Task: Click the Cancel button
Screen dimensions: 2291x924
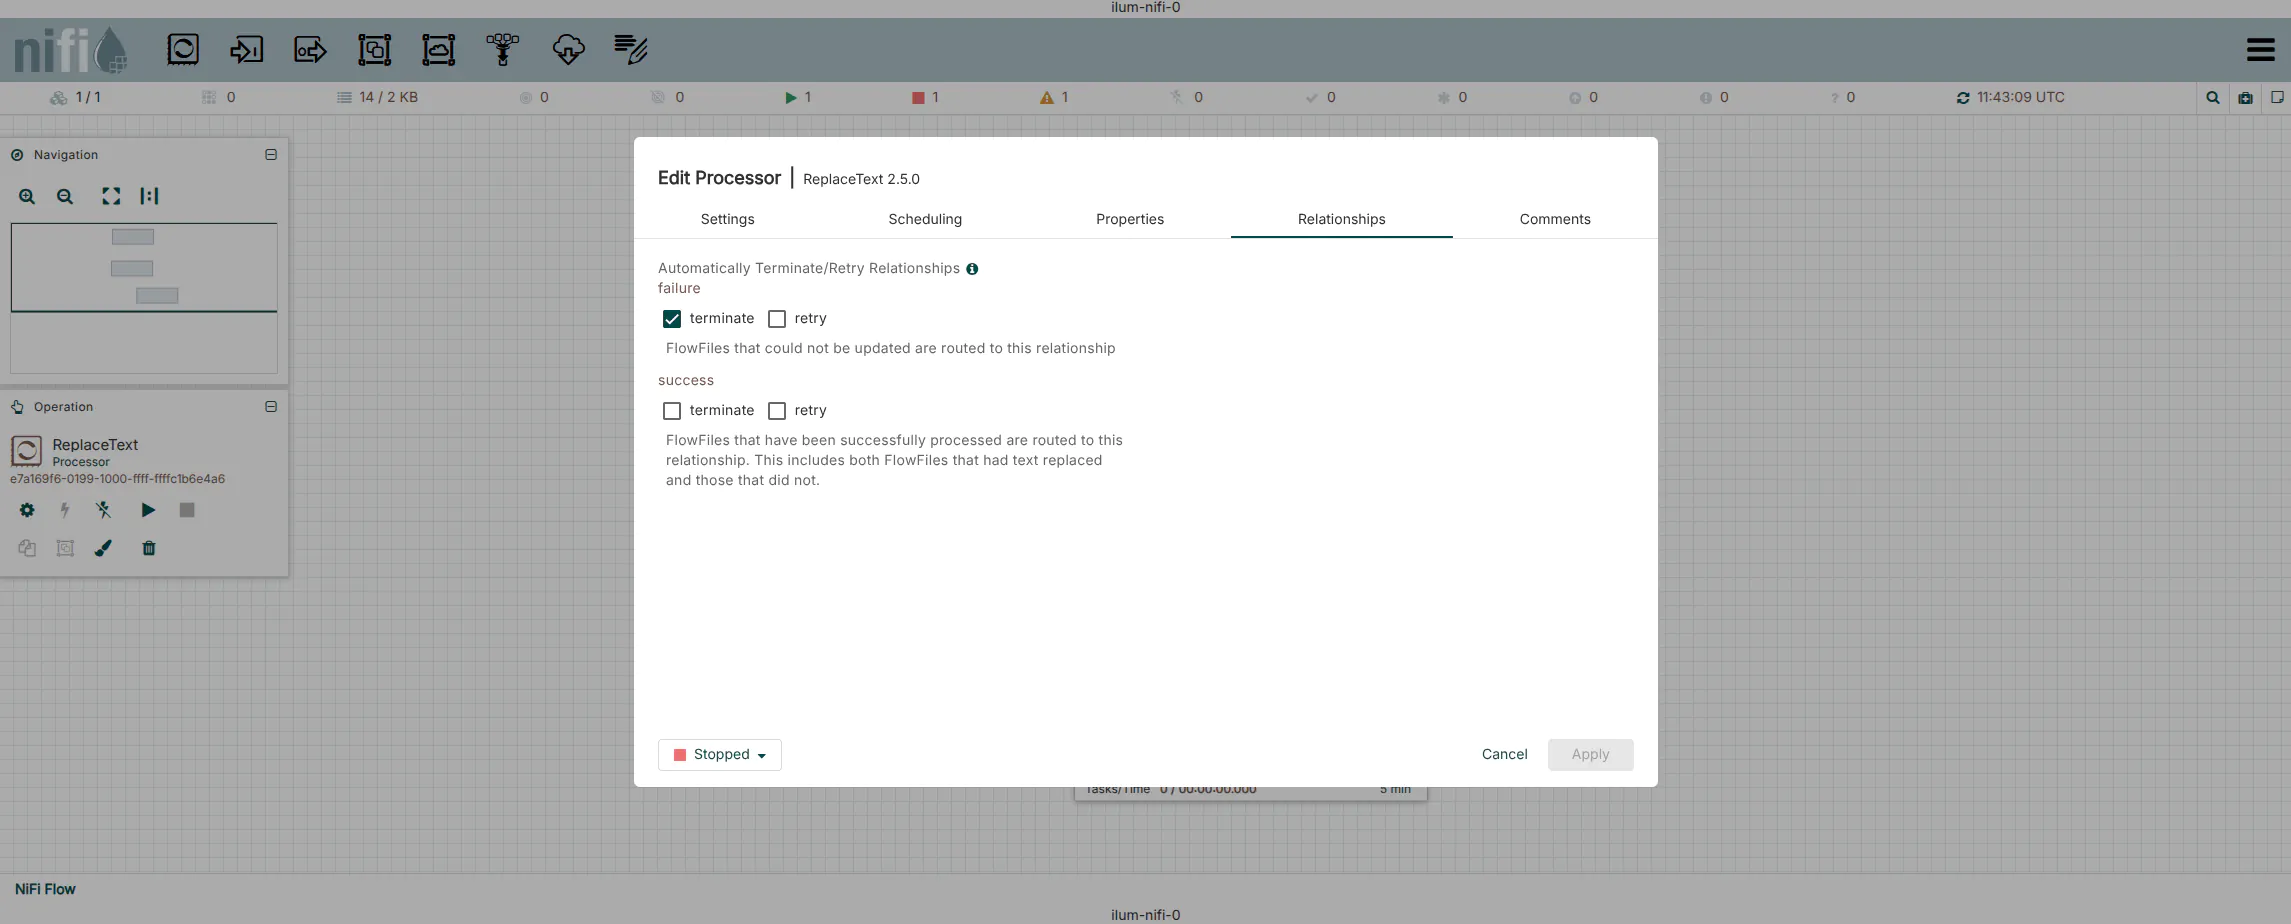Action: point(1504,755)
